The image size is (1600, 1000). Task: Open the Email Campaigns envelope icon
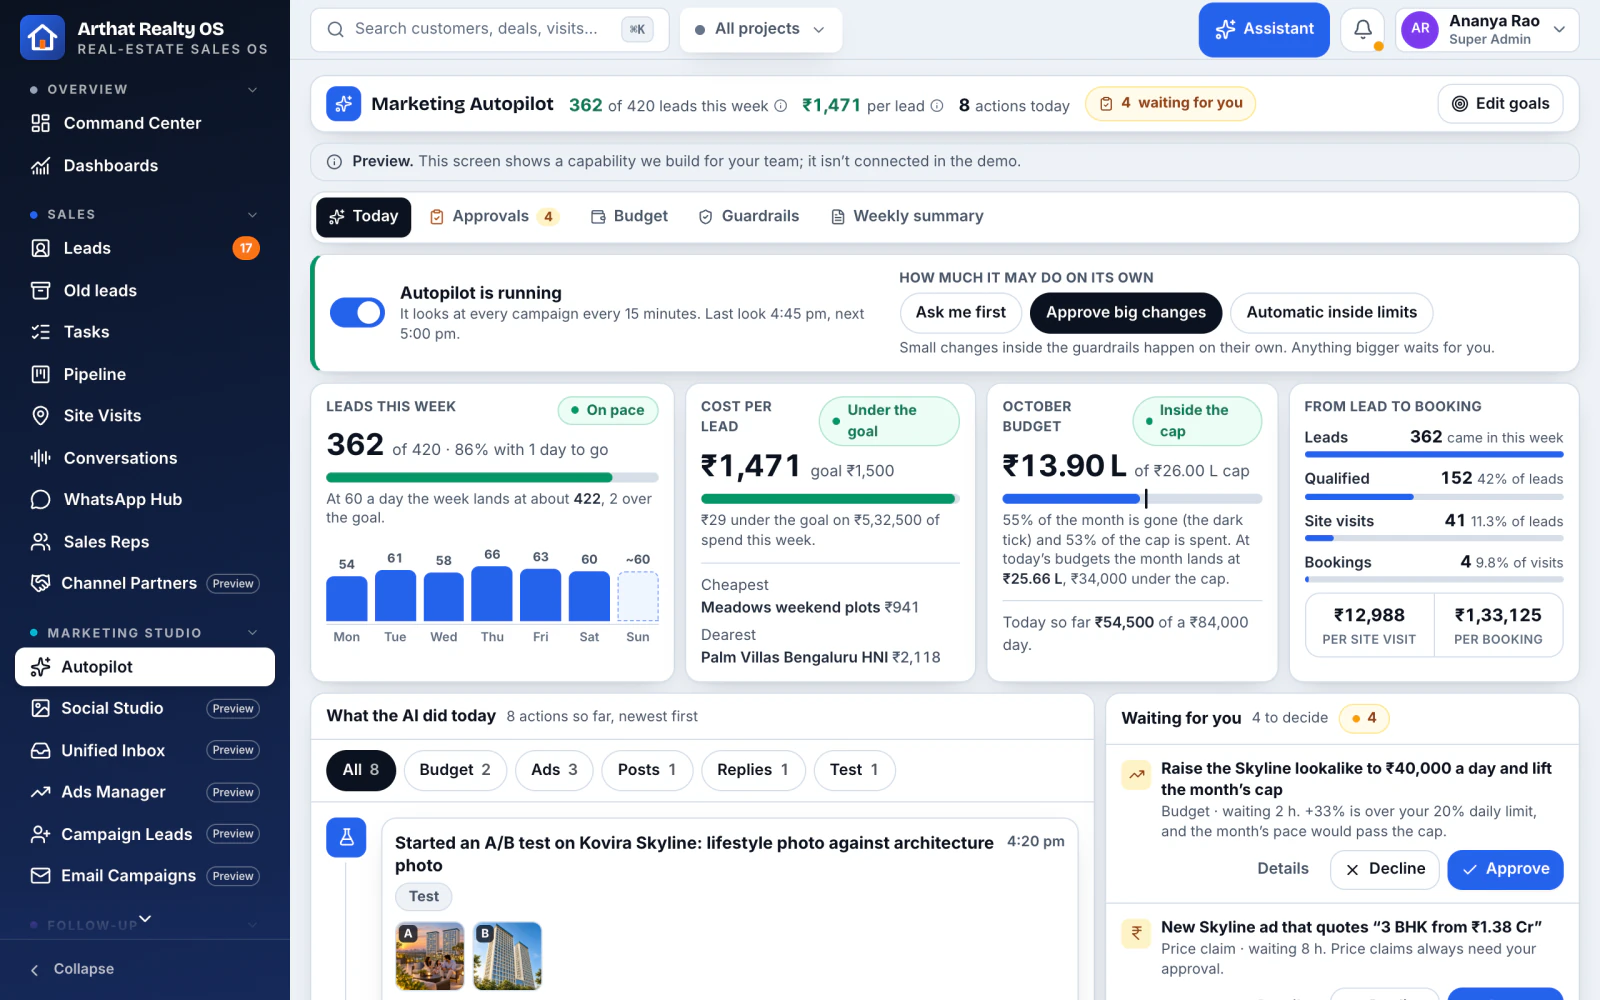[40, 876]
